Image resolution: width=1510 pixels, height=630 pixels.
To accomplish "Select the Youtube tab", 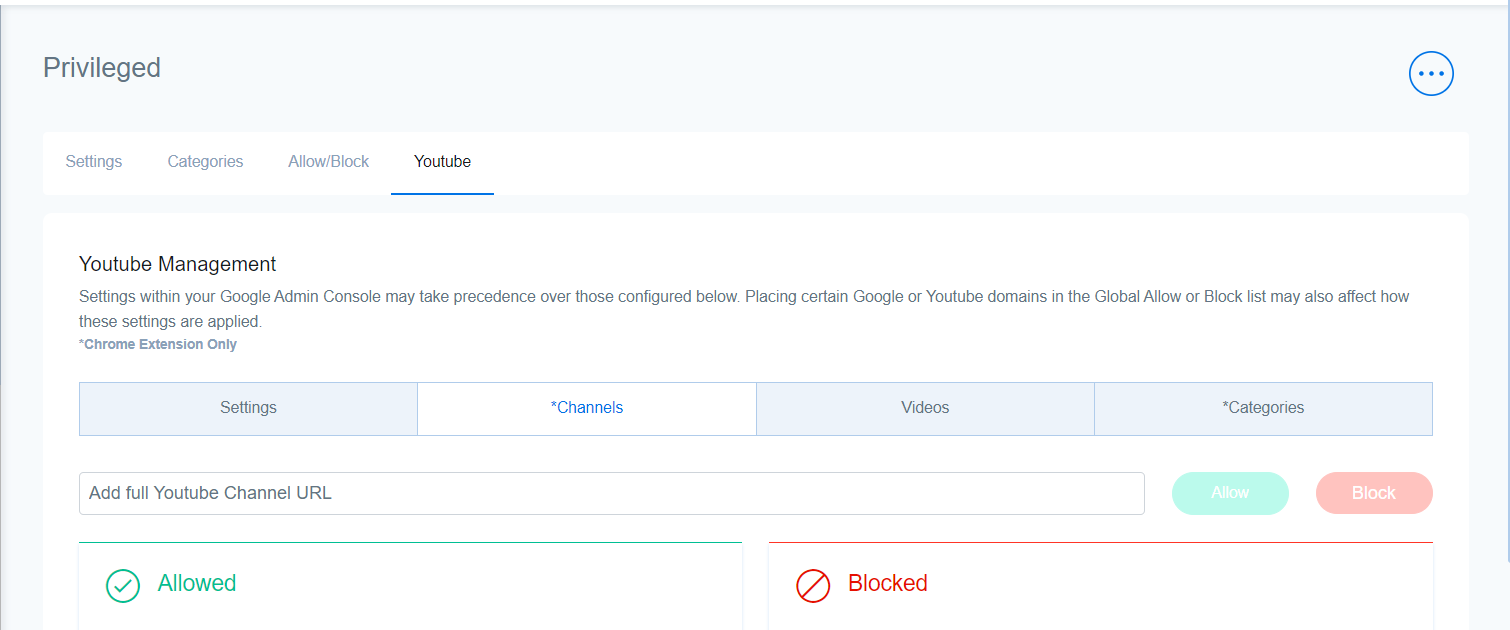I will click(442, 161).
